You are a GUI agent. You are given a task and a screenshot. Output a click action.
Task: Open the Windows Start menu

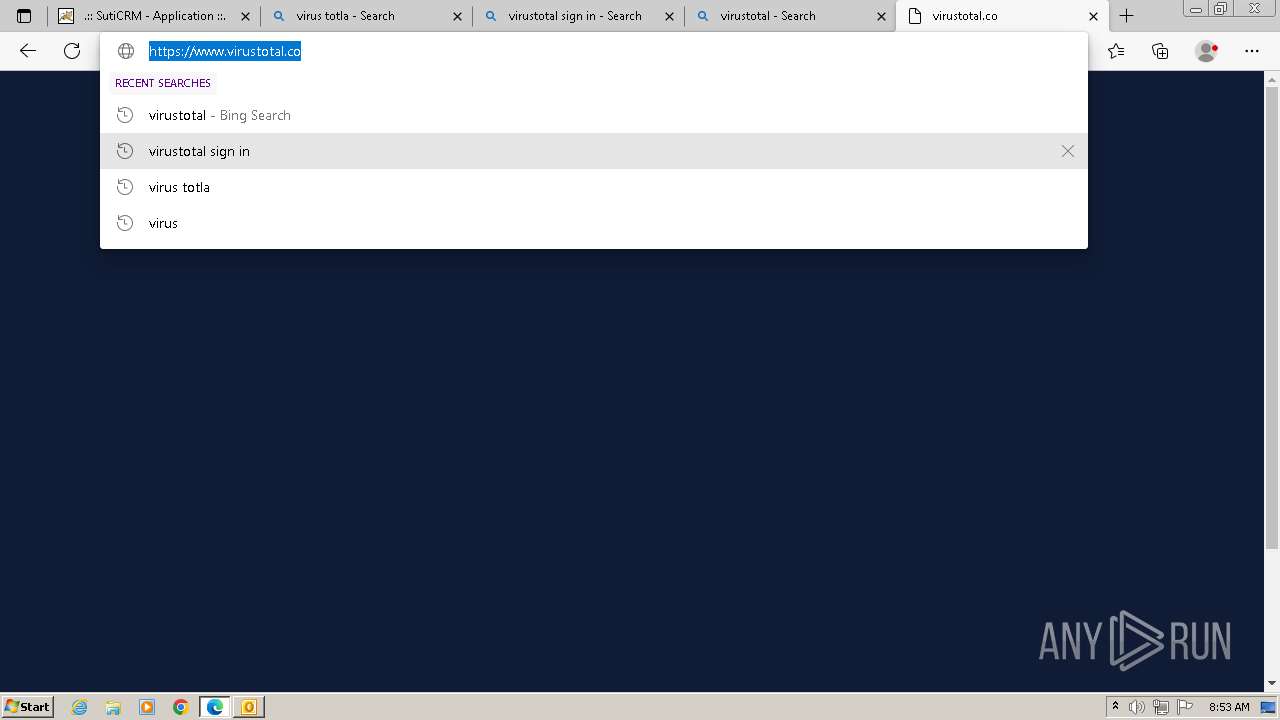point(27,706)
